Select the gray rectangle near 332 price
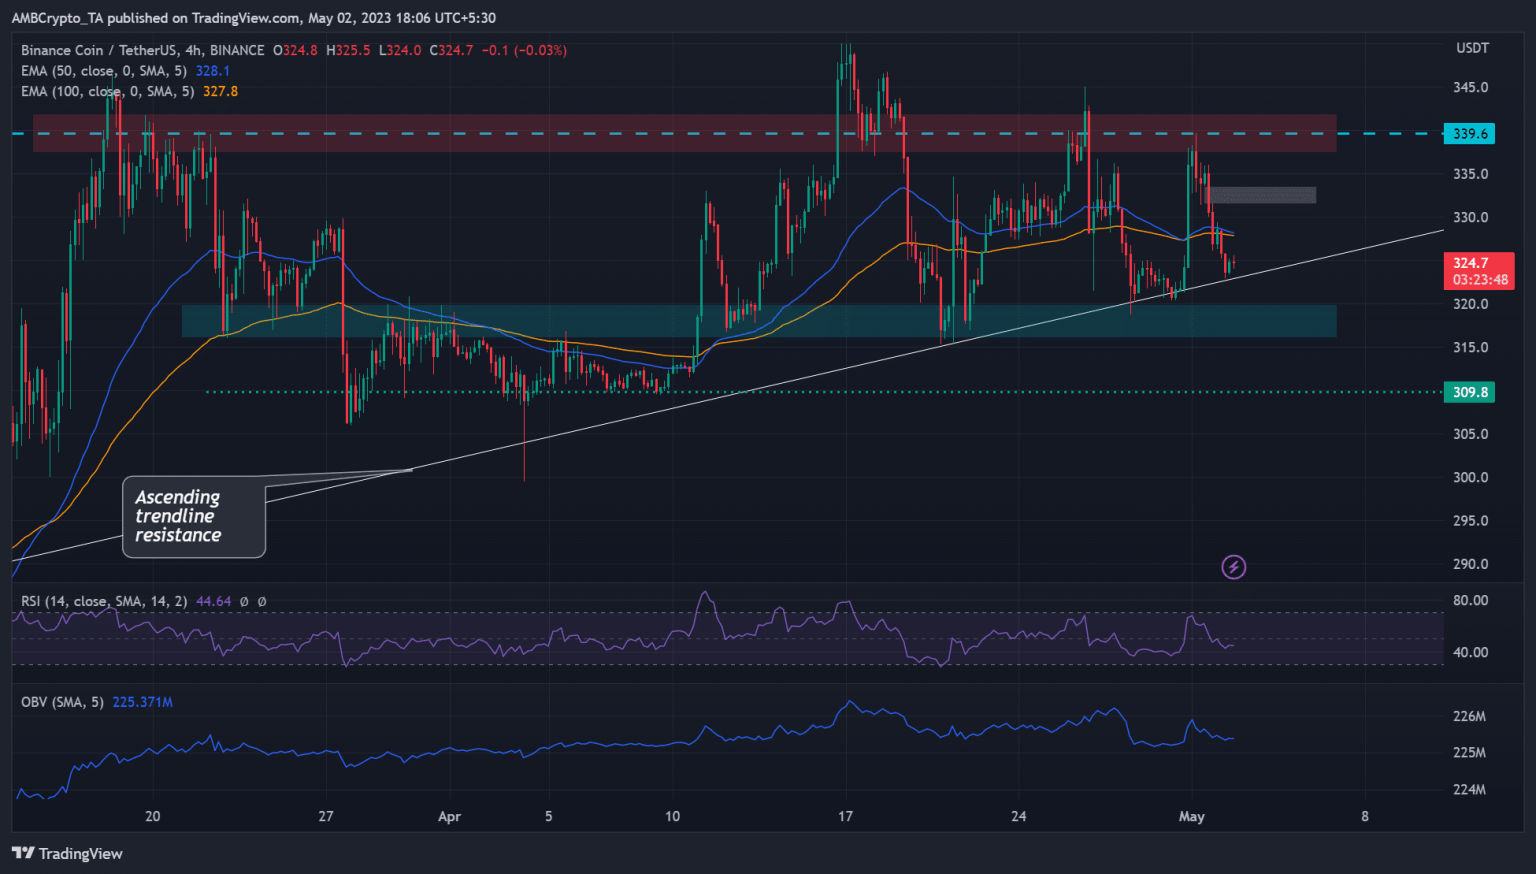1536x874 pixels. [1260, 195]
